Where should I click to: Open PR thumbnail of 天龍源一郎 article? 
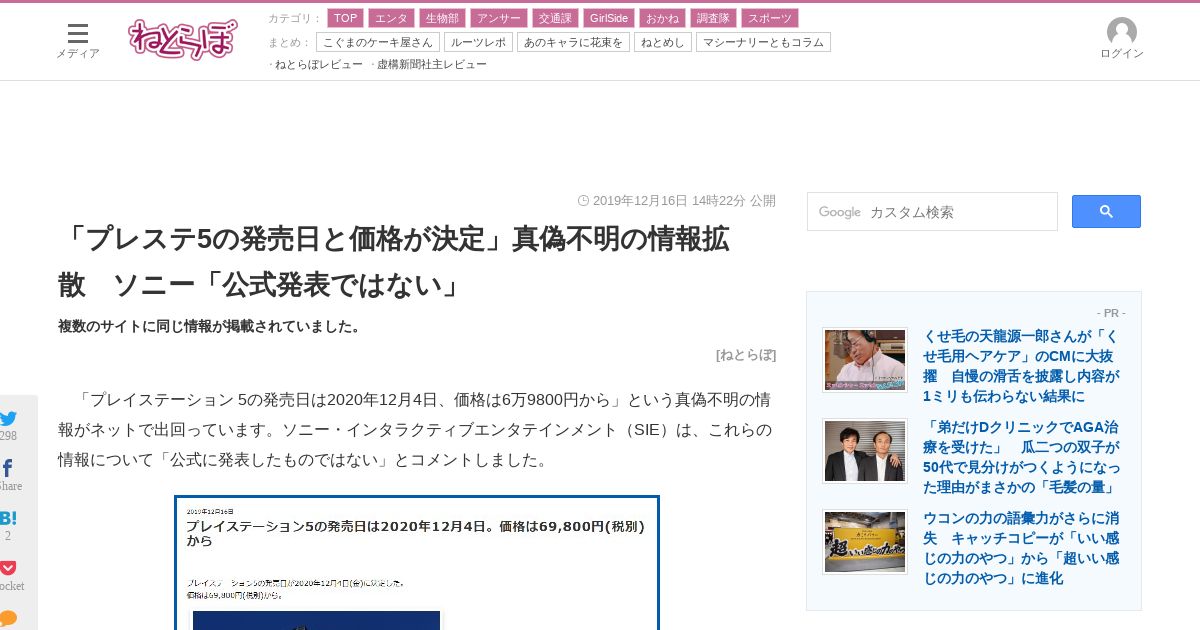(x=865, y=359)
